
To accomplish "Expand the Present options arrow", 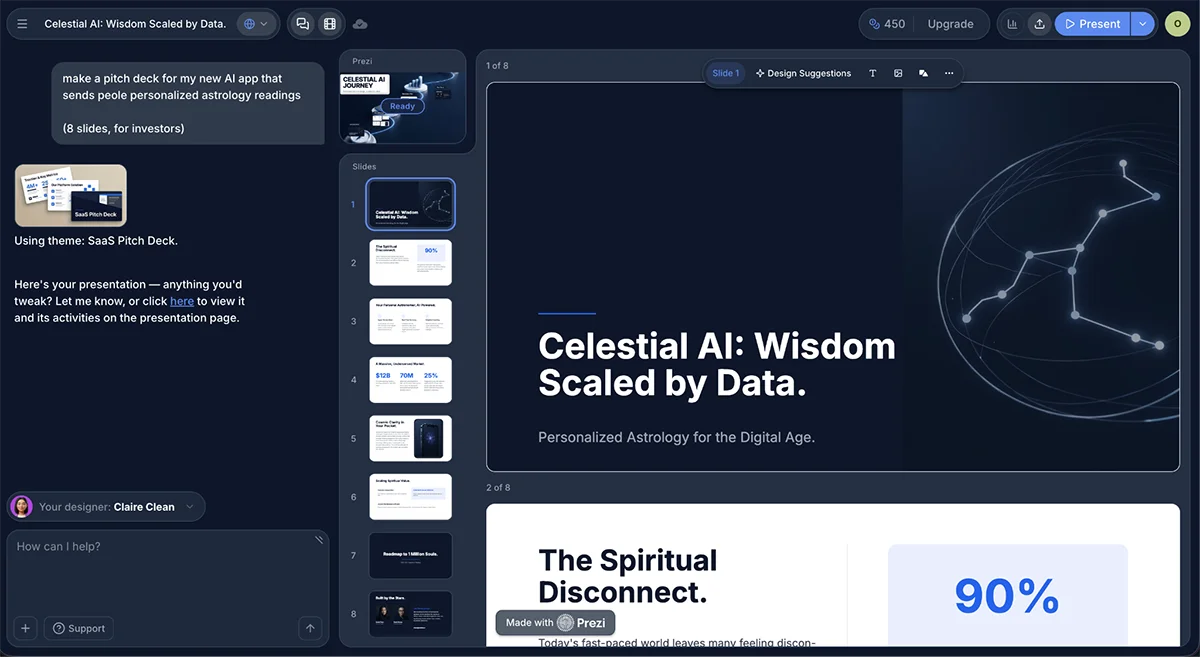I will [x=1142, y=24].
